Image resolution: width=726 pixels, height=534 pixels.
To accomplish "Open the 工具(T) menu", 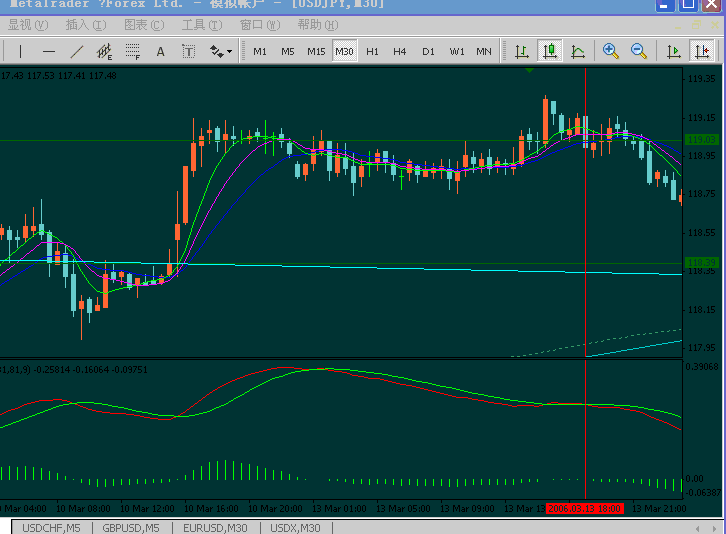I will pos(202,25).
